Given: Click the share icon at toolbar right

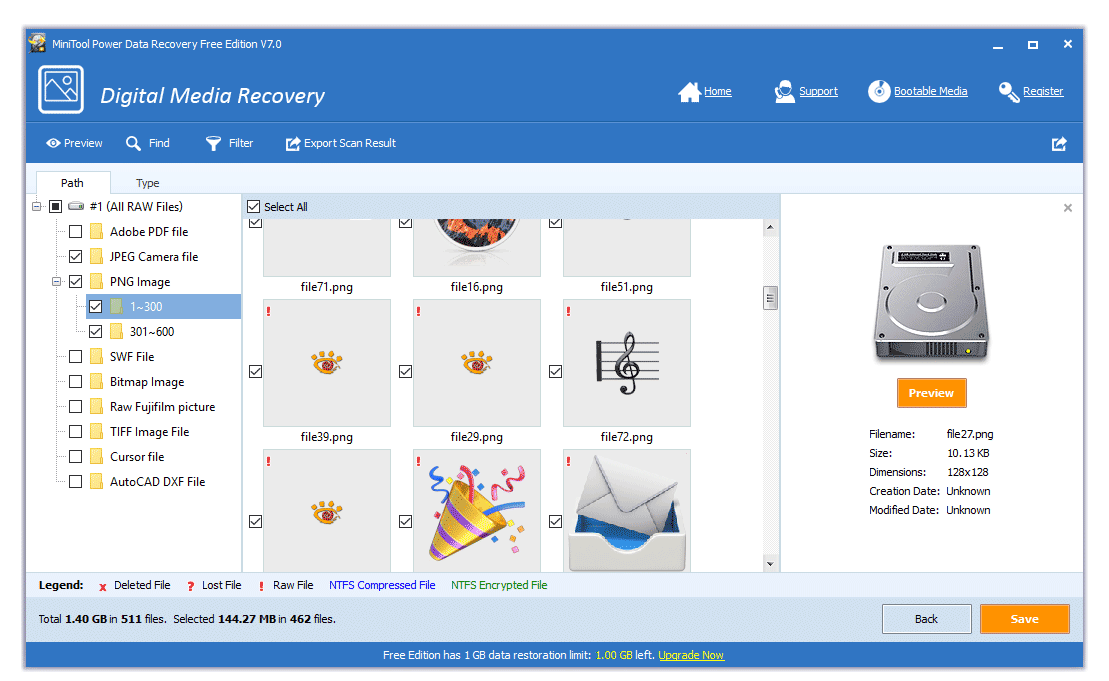Looking at the screenshot, I should (1059, 144).
